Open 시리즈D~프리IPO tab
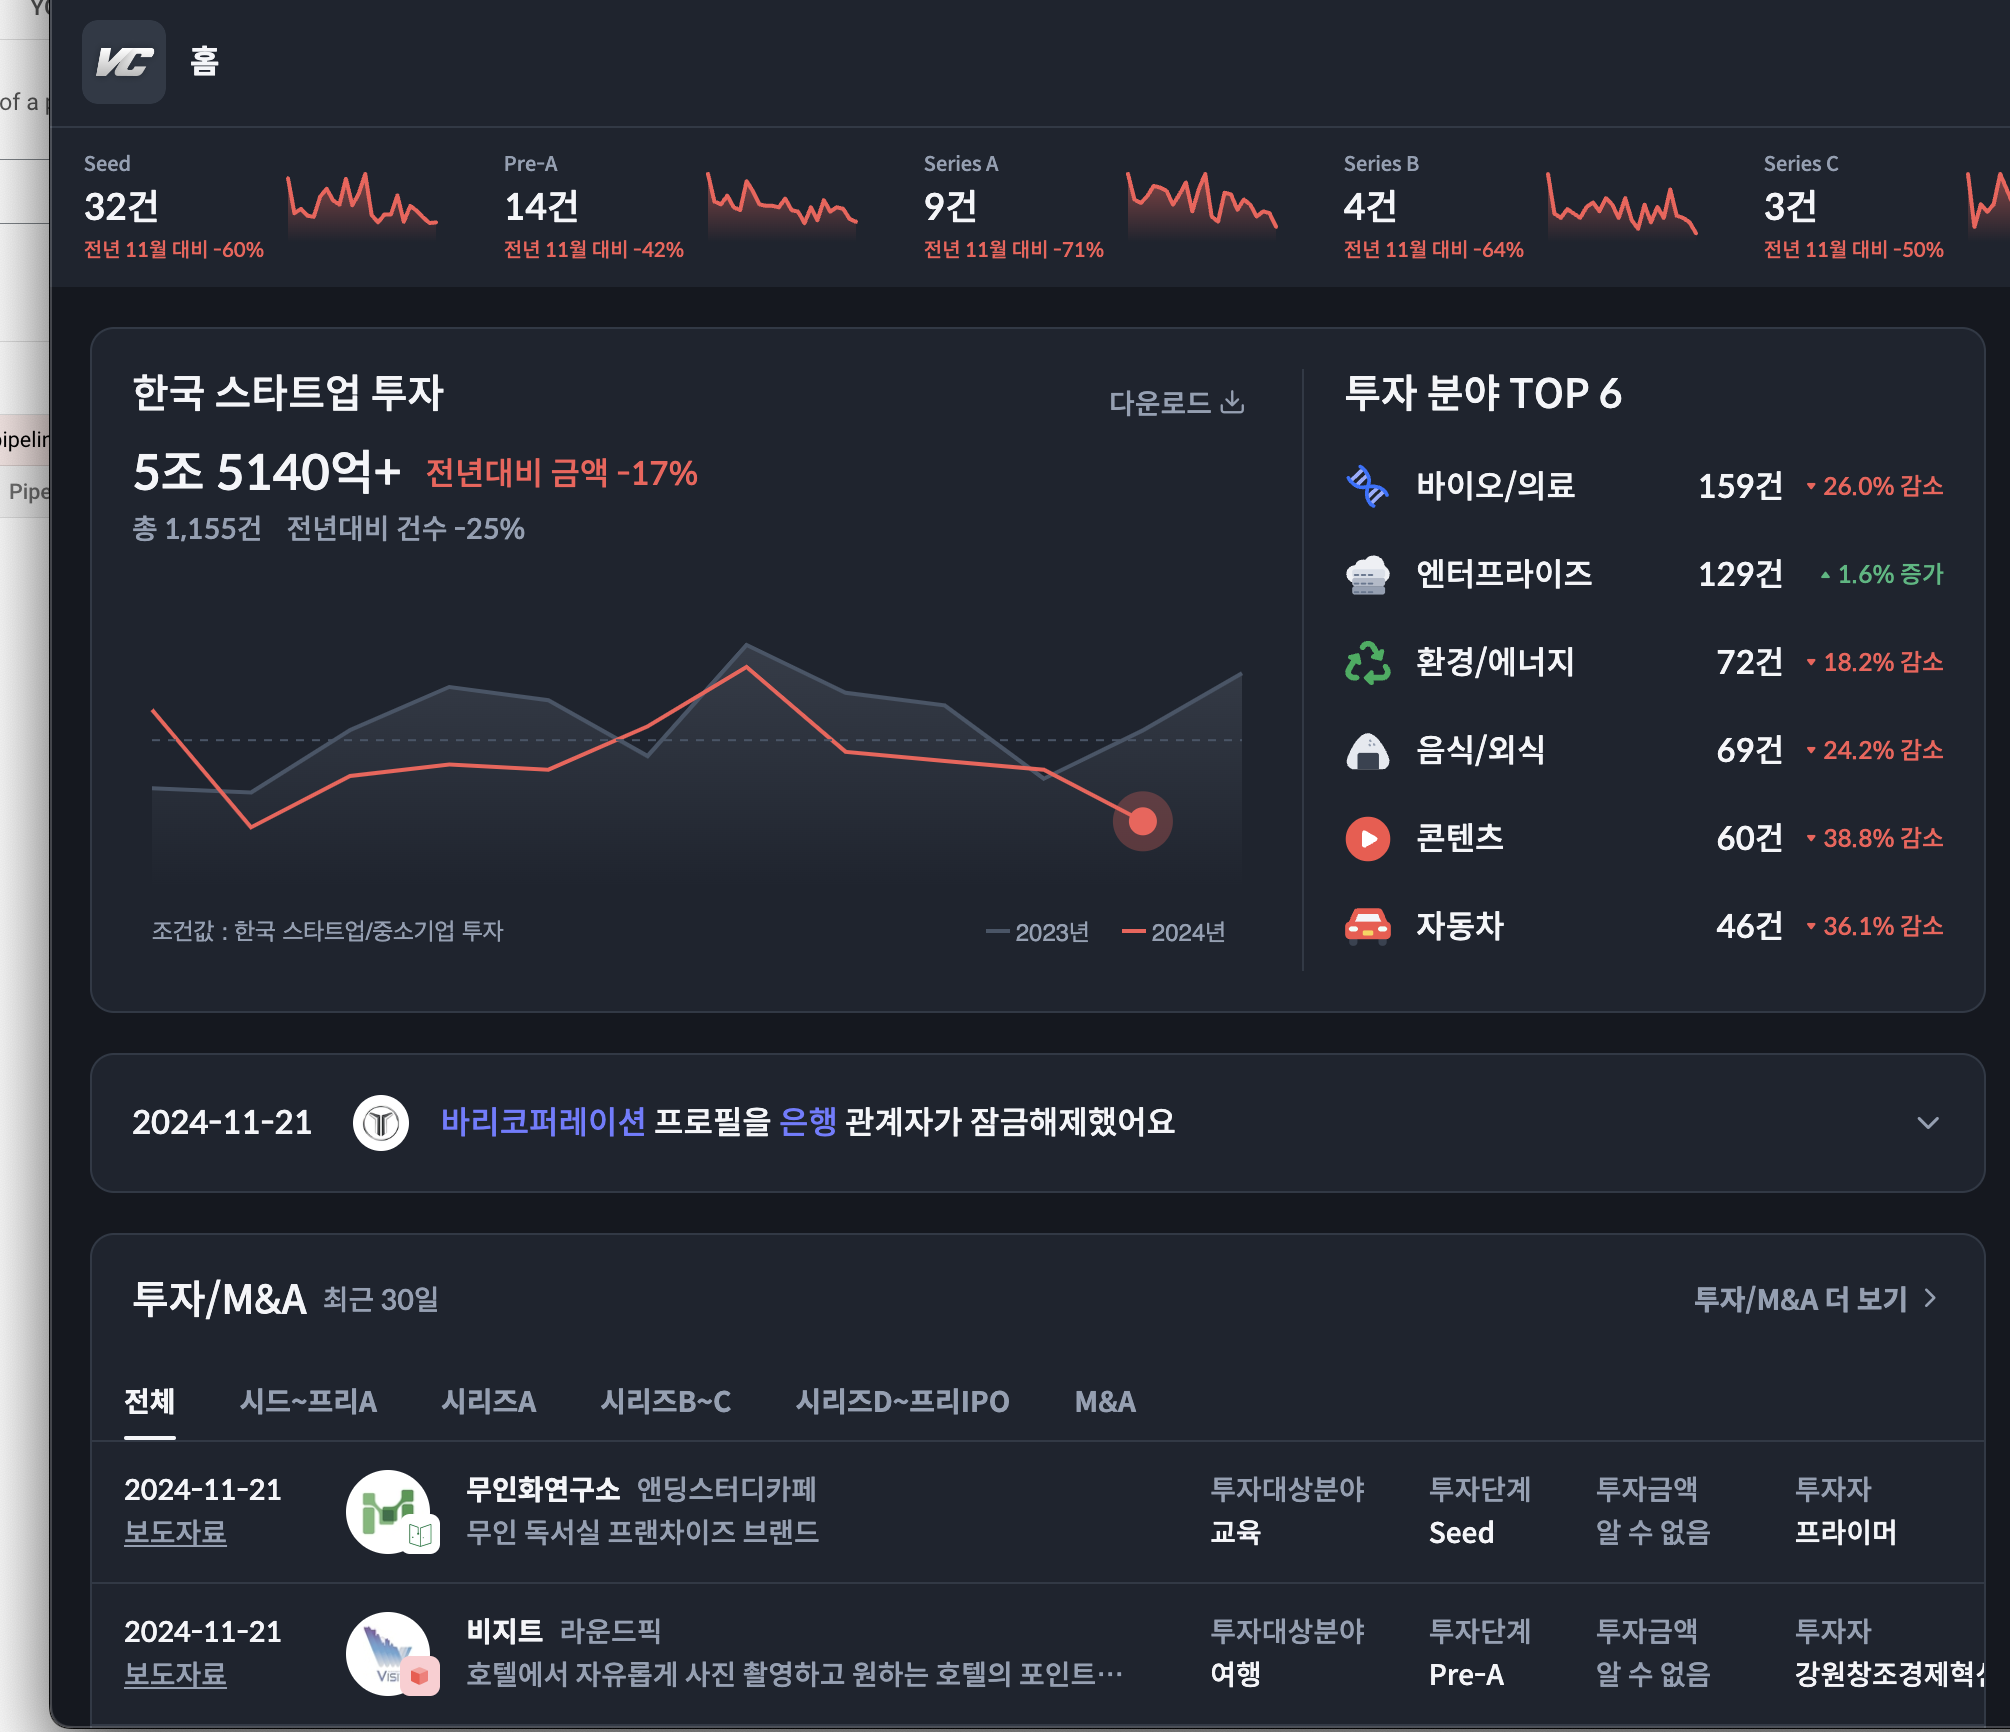 tap(902, 1401)
